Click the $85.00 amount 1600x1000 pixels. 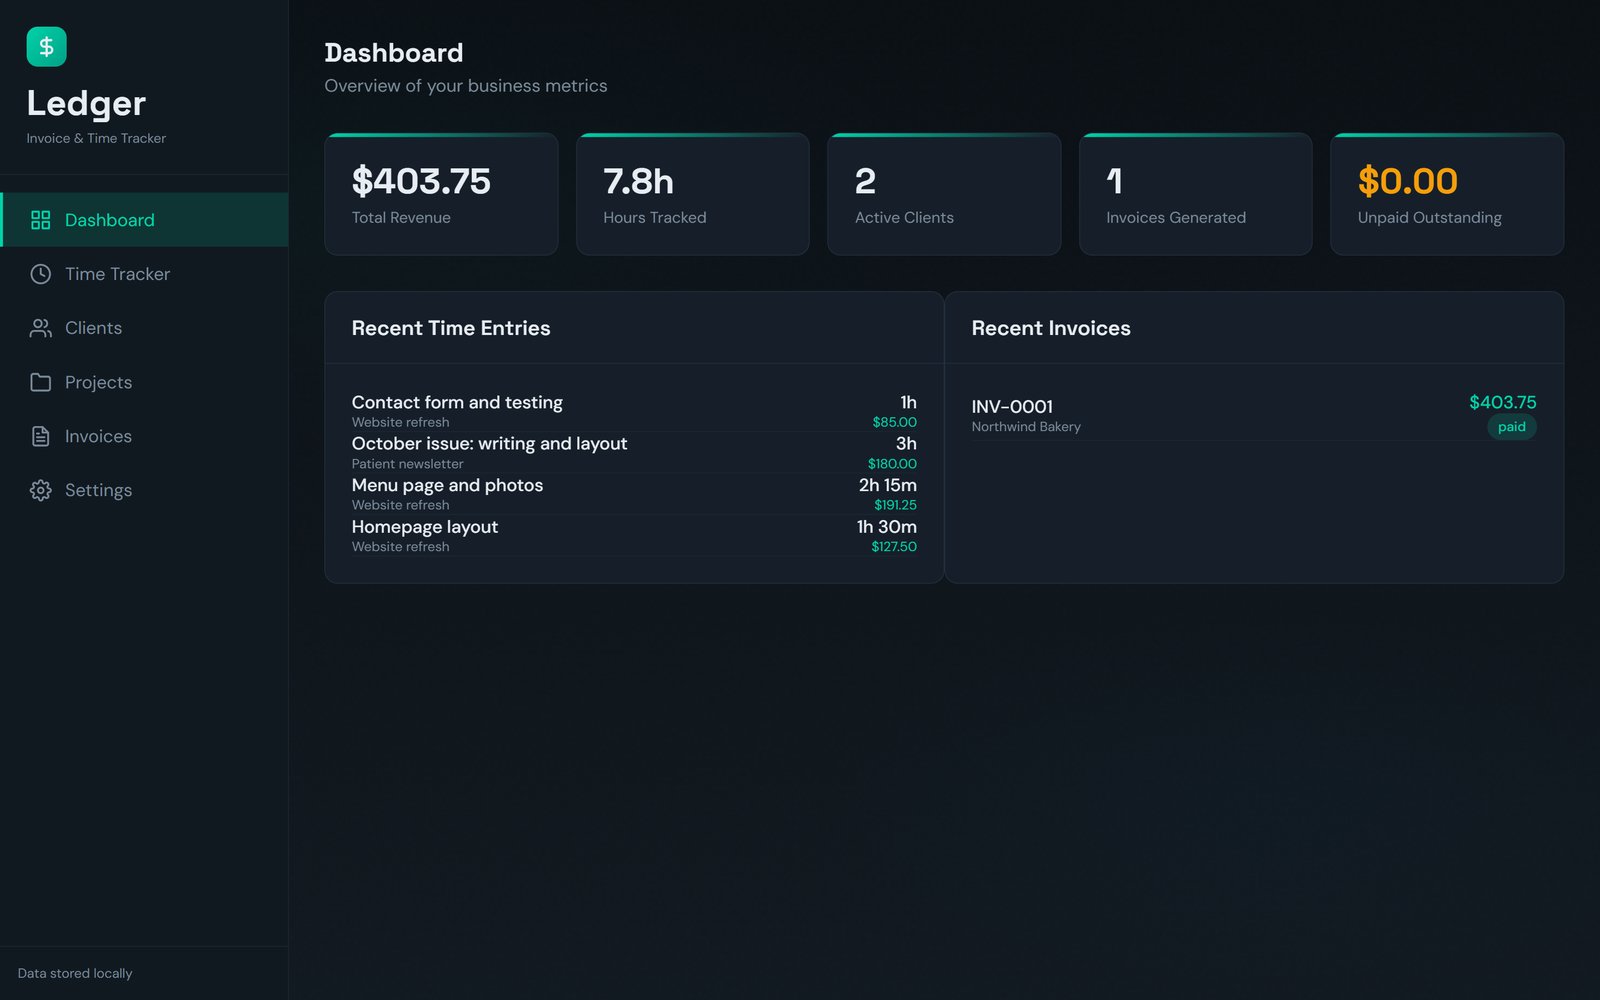point(894,422)
